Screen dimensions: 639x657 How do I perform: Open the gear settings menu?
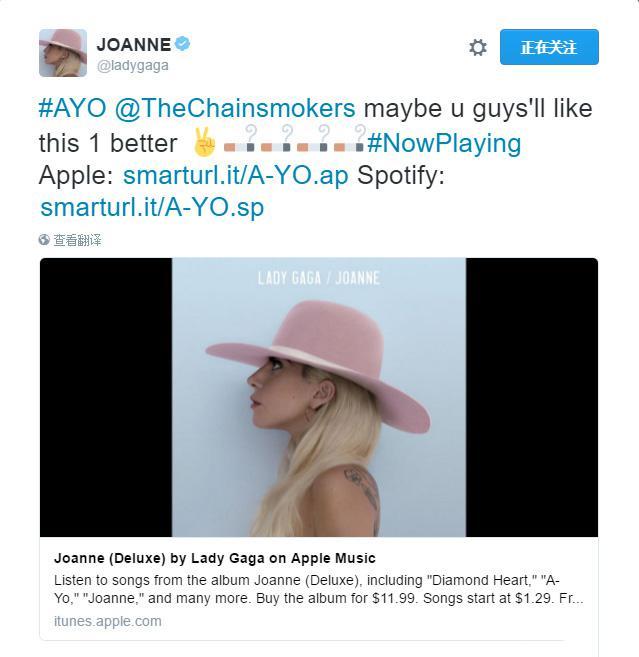pos(478,47)
